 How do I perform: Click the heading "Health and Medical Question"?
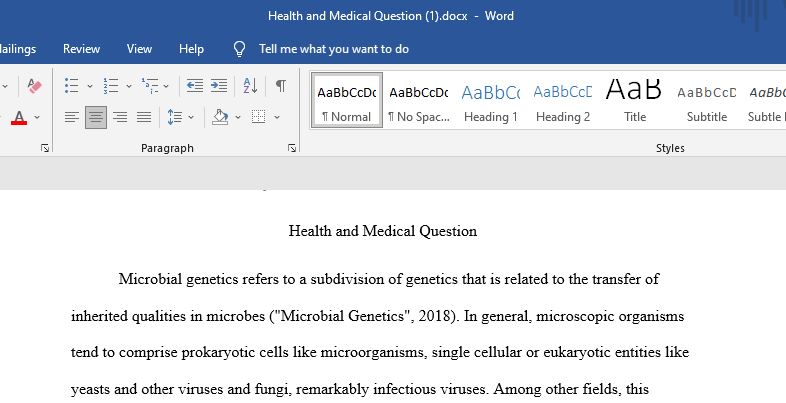pos(383,231)
